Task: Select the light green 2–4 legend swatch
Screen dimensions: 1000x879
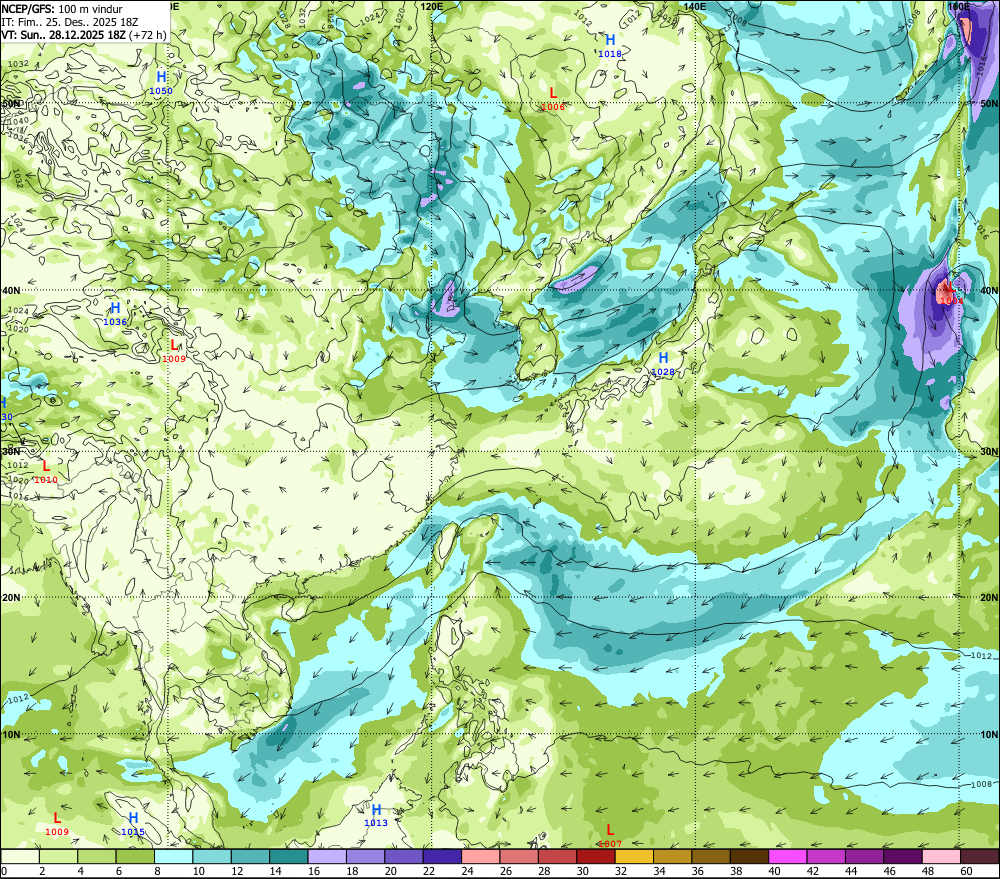Action: tap(58, 856)
